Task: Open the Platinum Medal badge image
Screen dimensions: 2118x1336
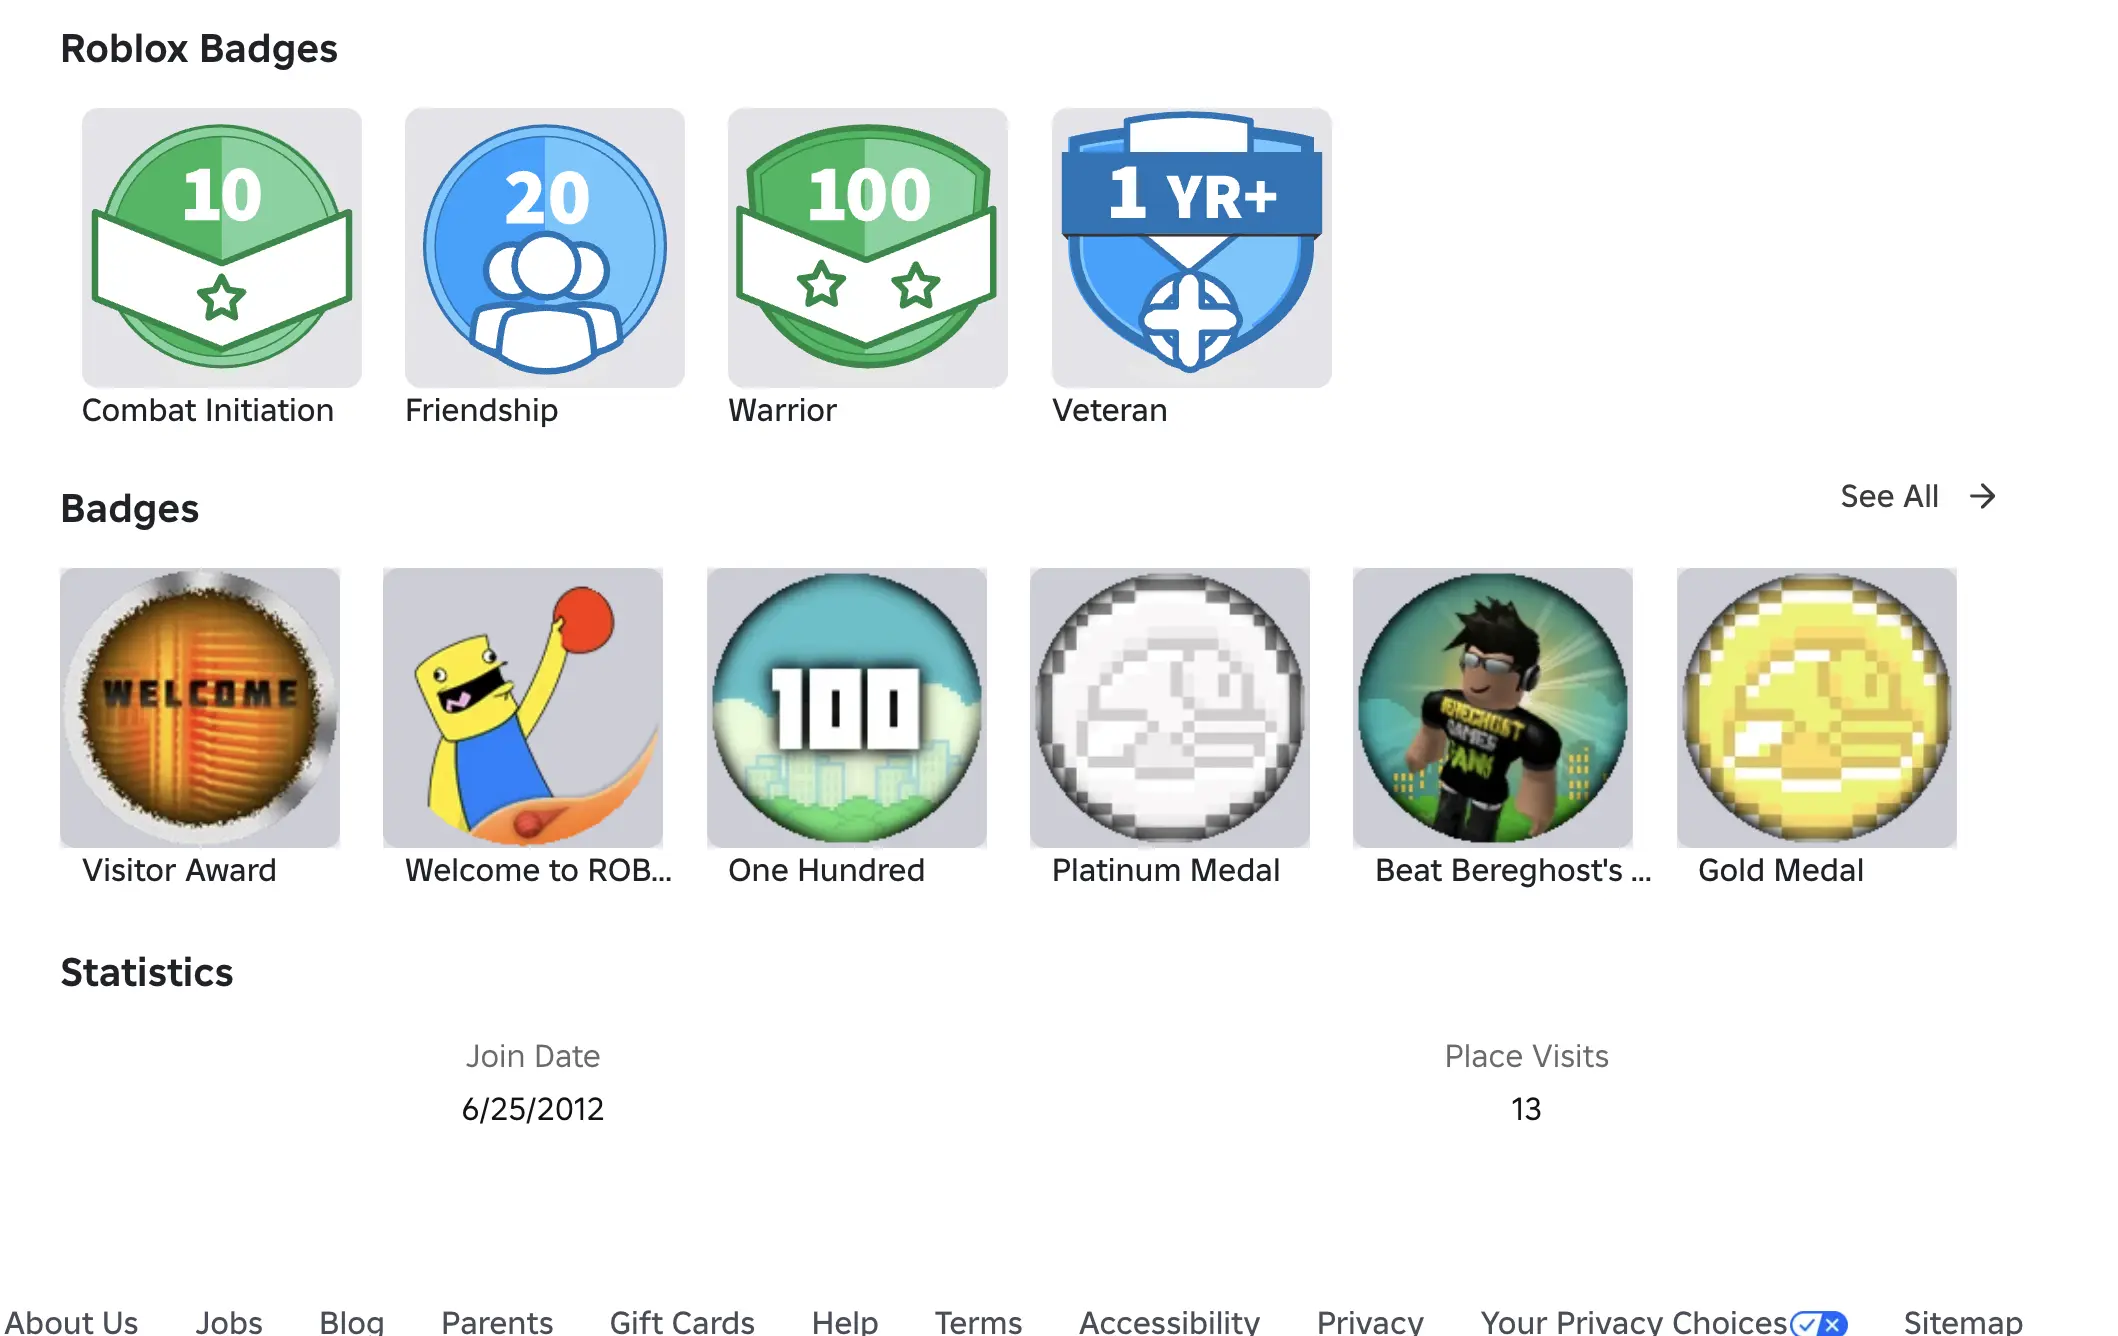Action: [x=1170, y=708]
